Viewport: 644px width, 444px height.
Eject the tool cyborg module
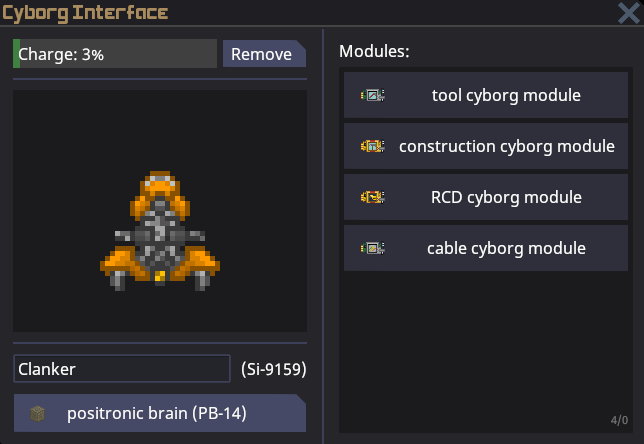[505, 96]
